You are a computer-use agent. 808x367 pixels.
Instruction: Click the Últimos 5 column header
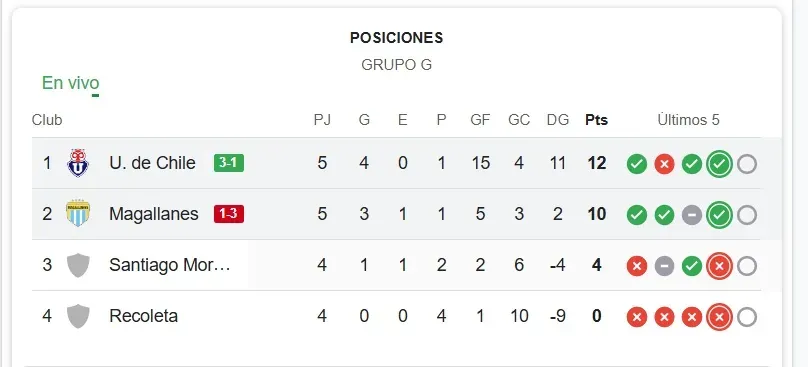pyautogui.click(x=688, y=120)
